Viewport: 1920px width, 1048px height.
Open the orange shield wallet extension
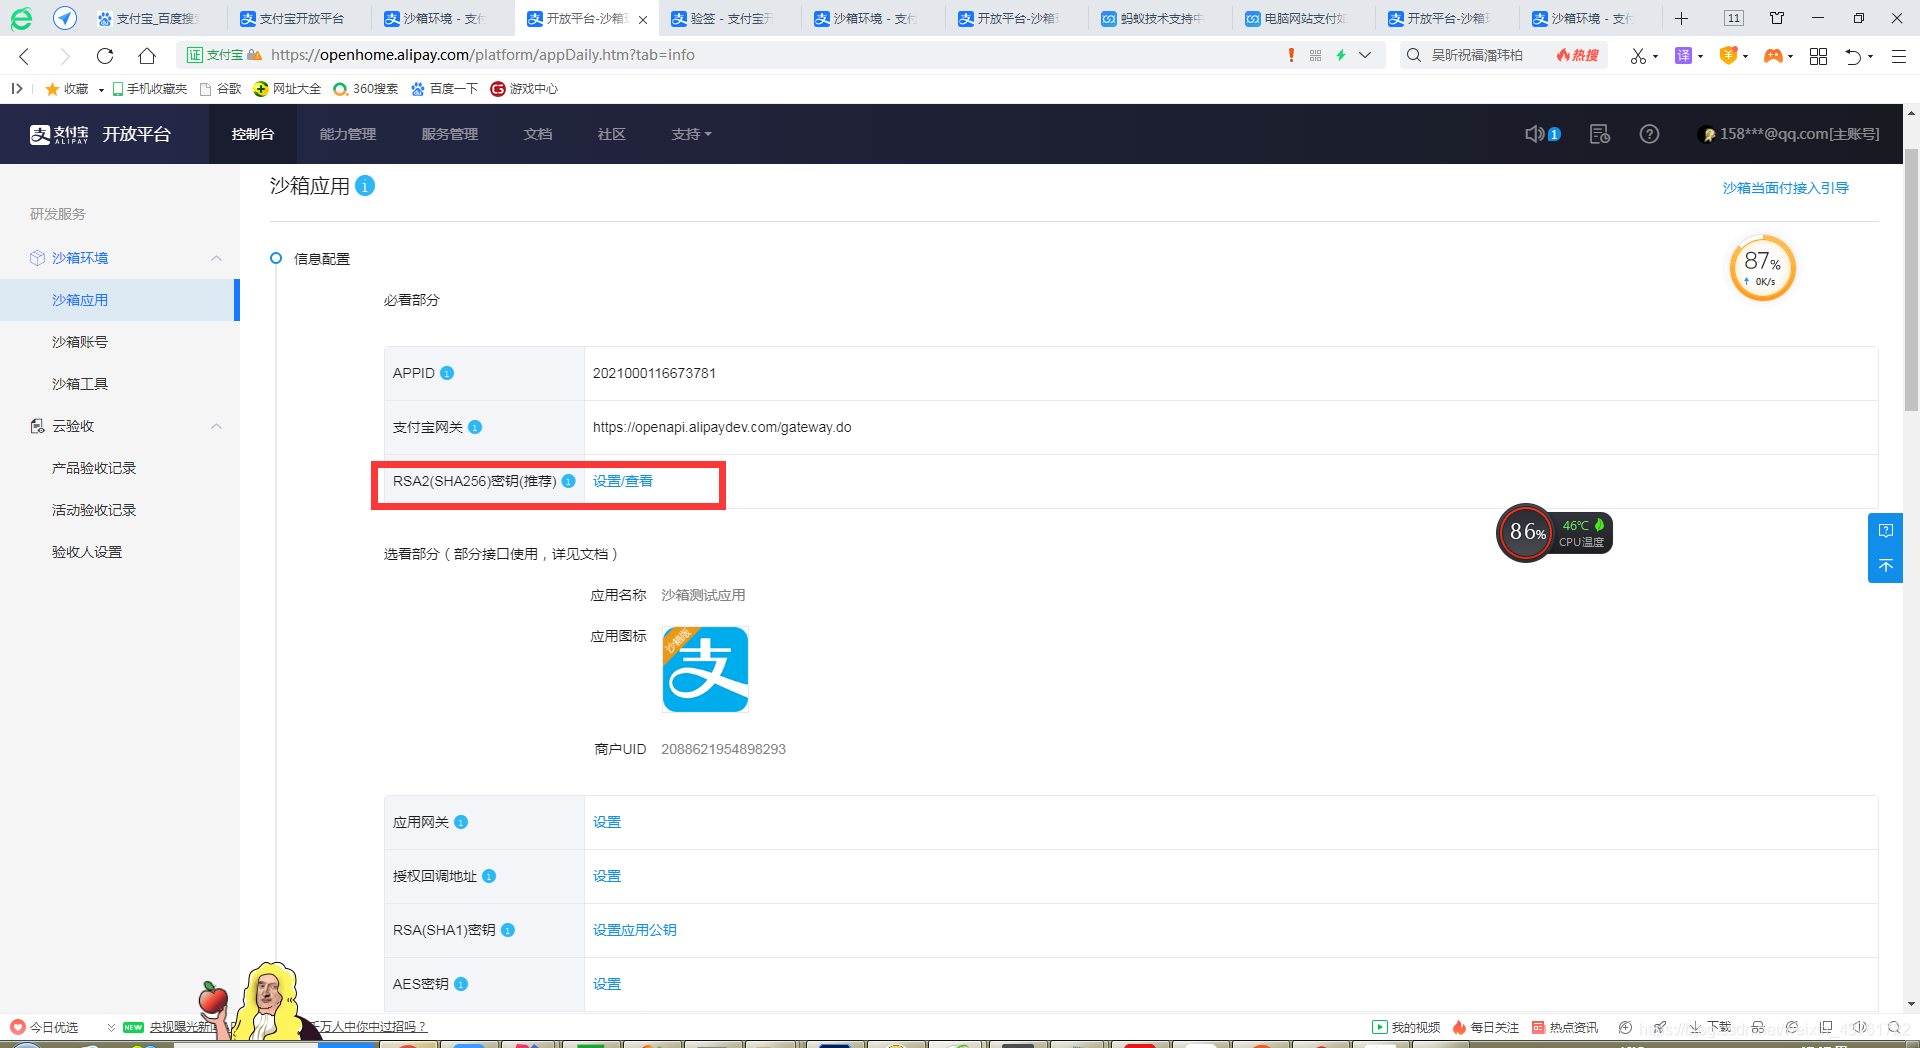pos(1728,56)
